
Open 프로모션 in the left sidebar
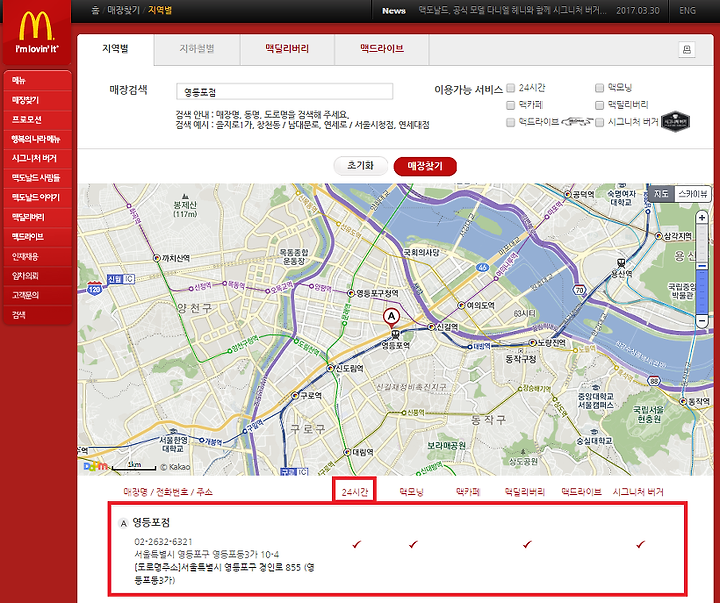click(38, 119)
